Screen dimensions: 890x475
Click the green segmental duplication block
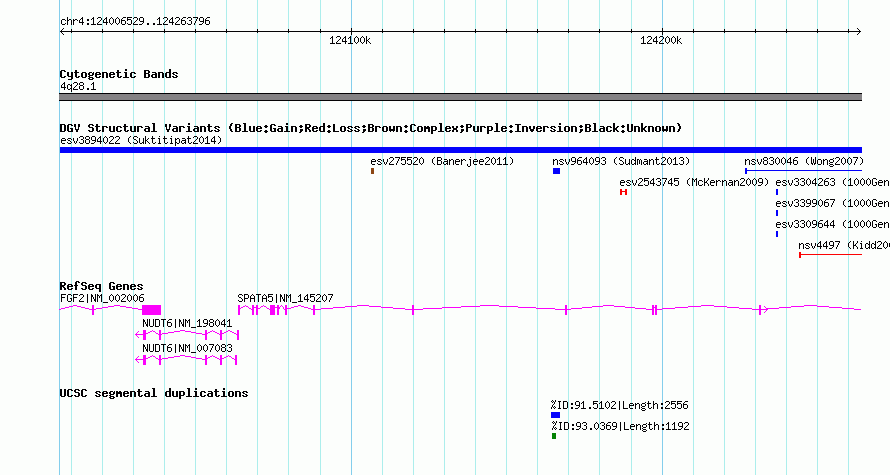pyautogui.click(x=553, y=436)
